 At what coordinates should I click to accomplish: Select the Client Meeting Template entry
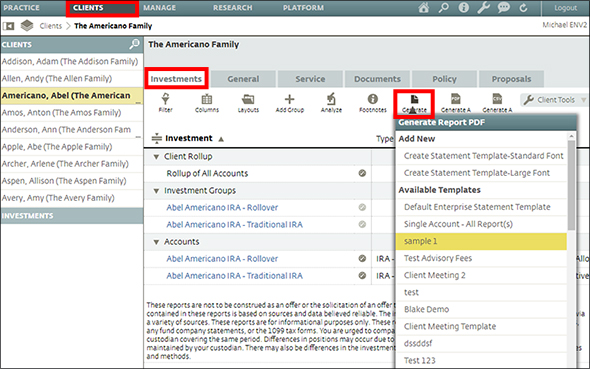[x=481, y=326]
